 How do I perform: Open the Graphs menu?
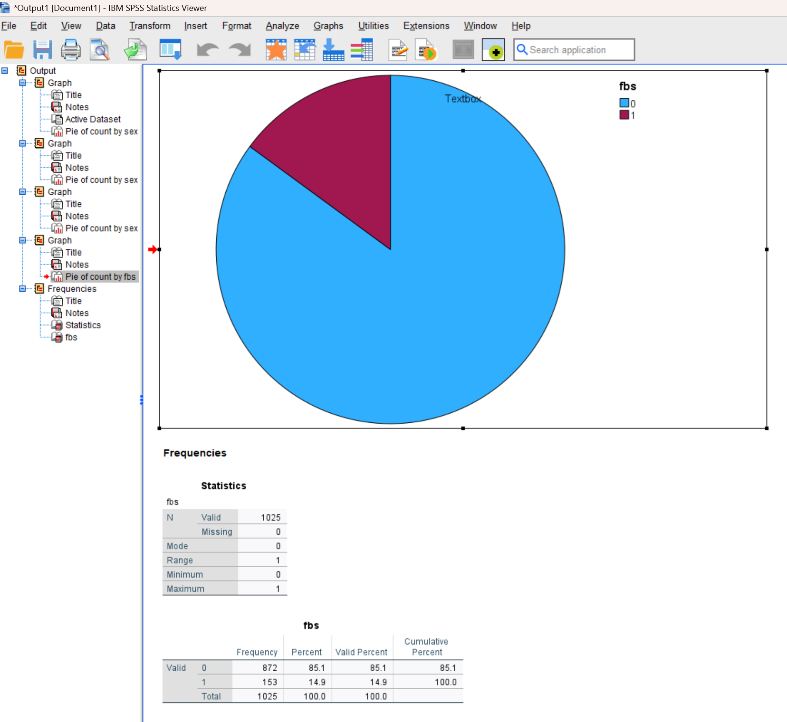[328, 26]
